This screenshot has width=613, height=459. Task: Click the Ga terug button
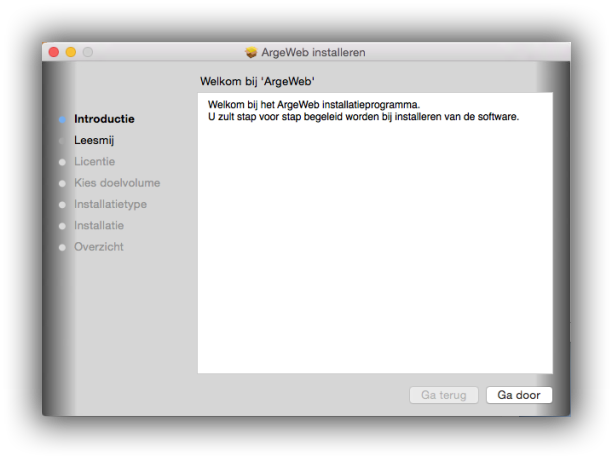(444, 395)
